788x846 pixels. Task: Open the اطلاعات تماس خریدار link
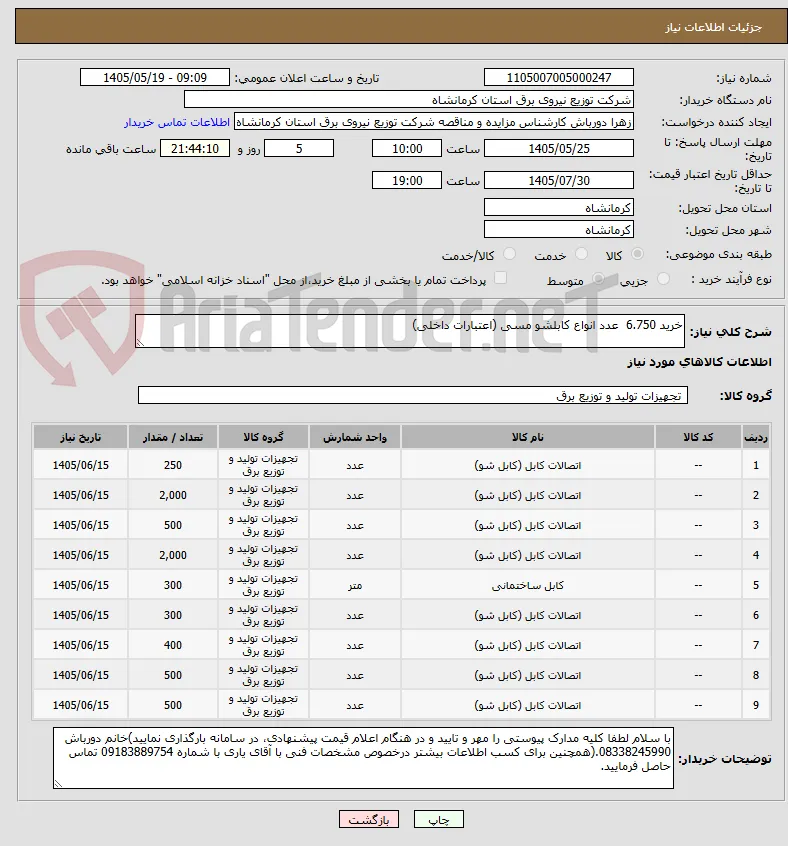pos(177,122)
